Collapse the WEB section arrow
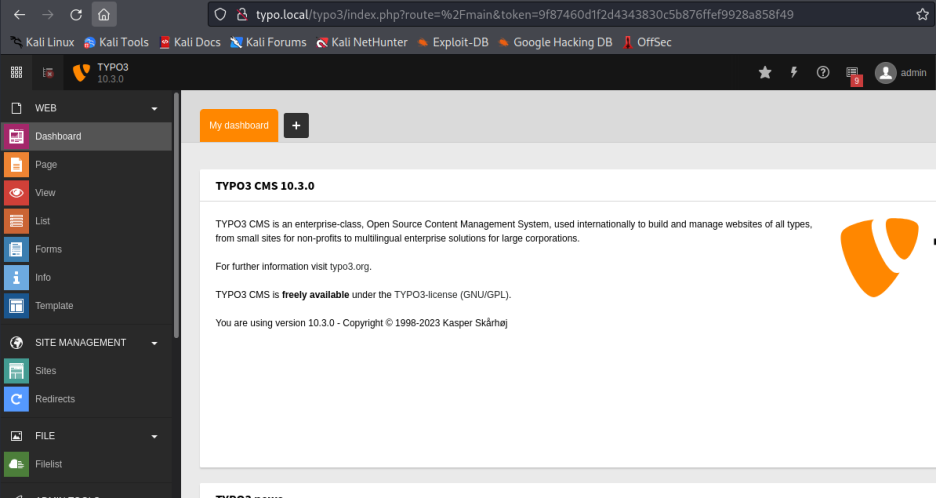936x498 pixels. pos(155,109)
